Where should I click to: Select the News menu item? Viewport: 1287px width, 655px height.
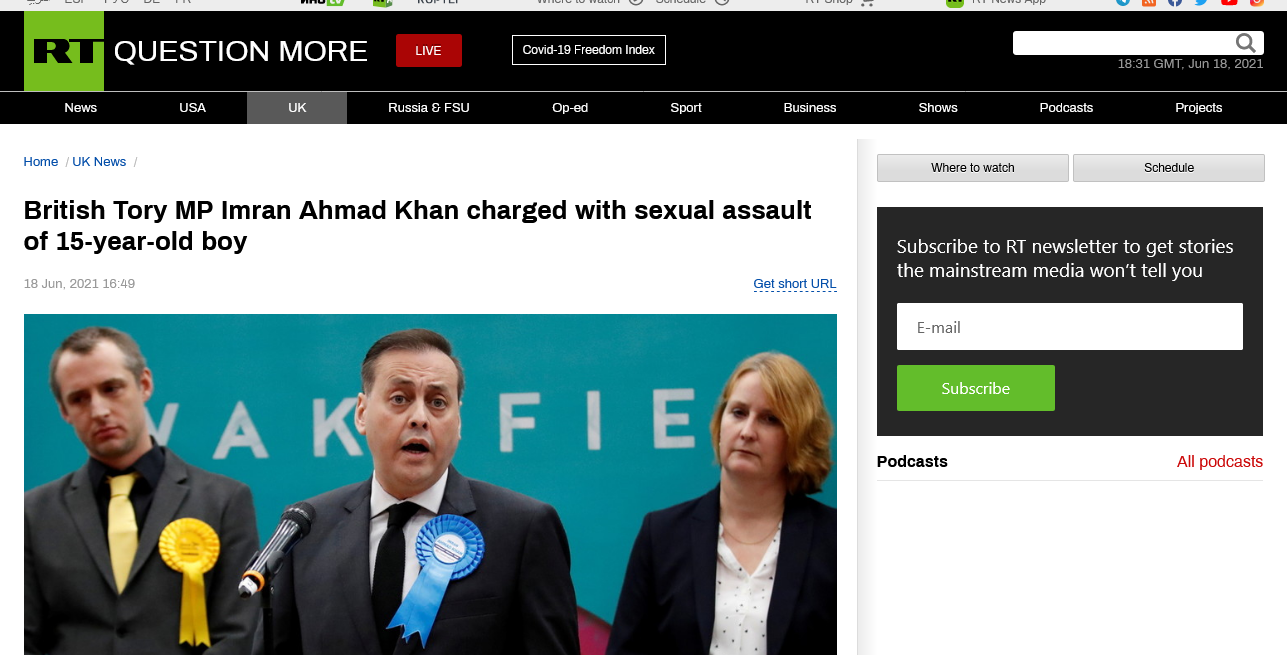(x=81, y=108)
